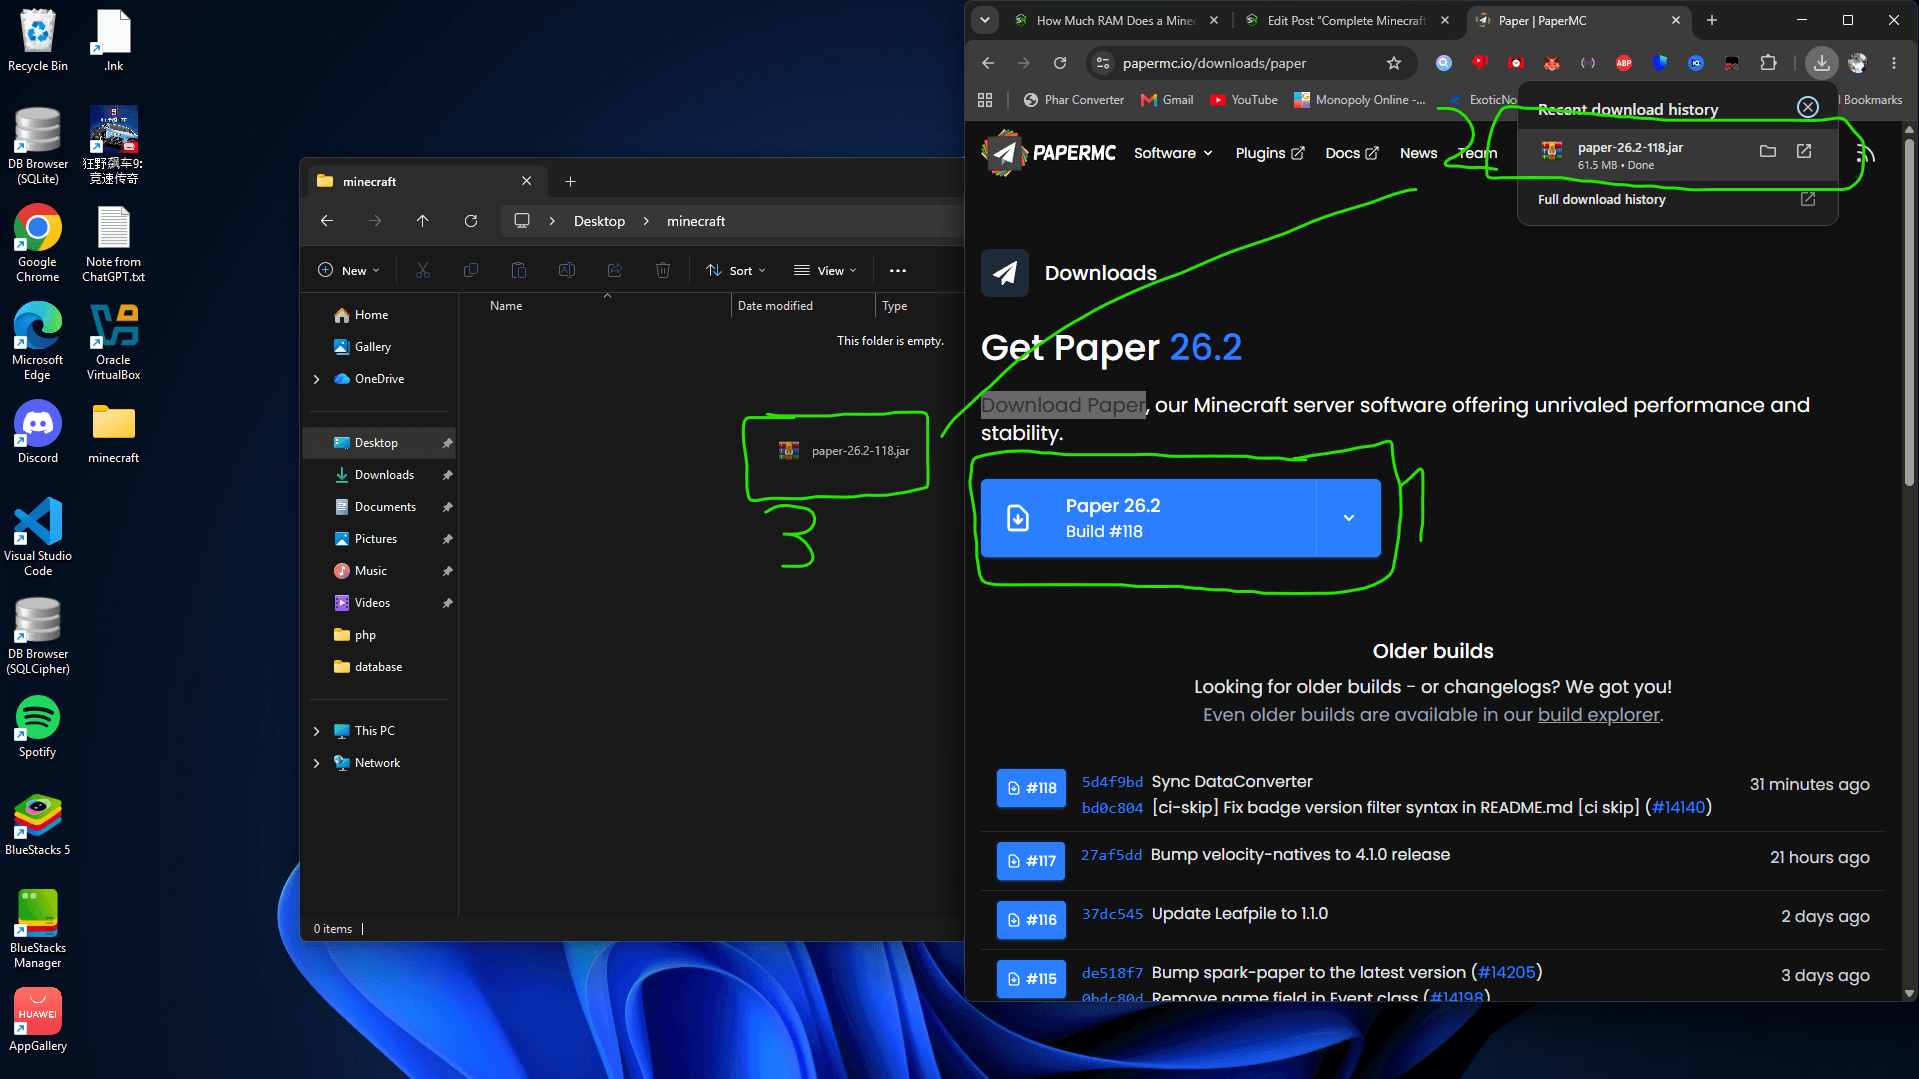
Task: Open the build explorer link
Action: coord(1598,715)
